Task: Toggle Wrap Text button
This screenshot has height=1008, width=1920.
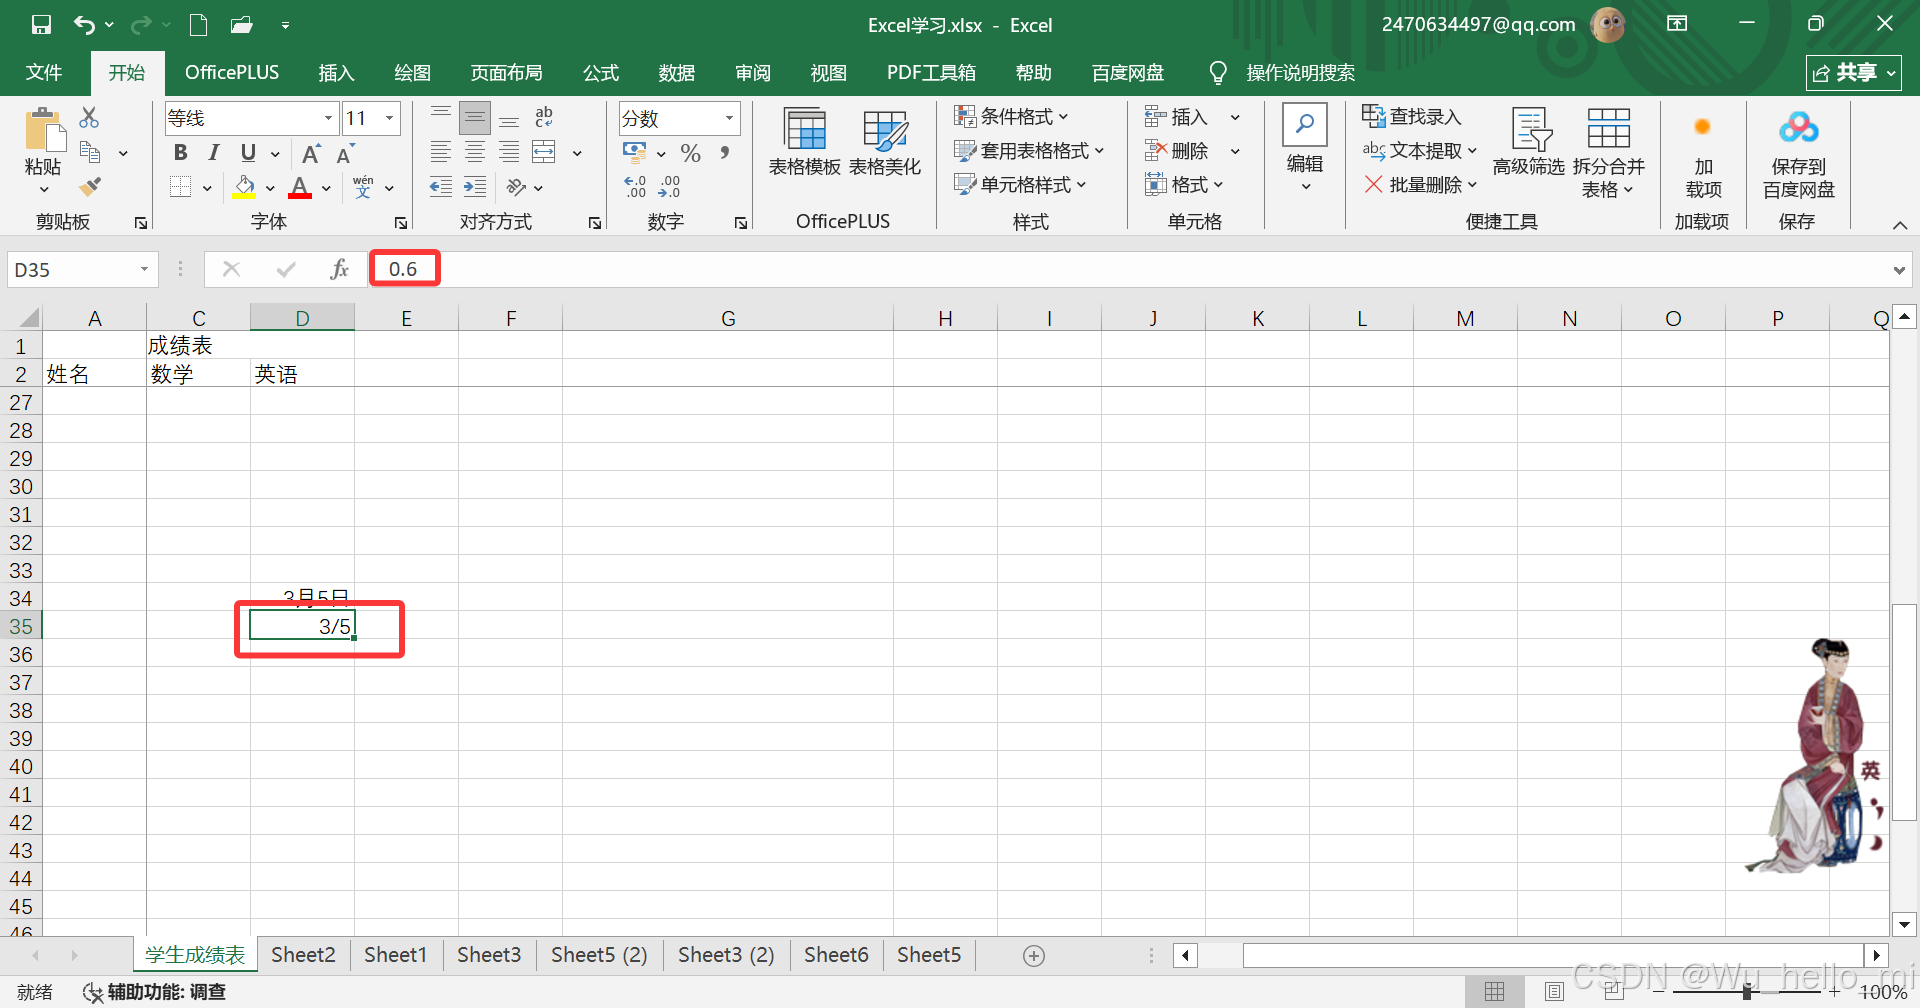Action: point(543,117)
